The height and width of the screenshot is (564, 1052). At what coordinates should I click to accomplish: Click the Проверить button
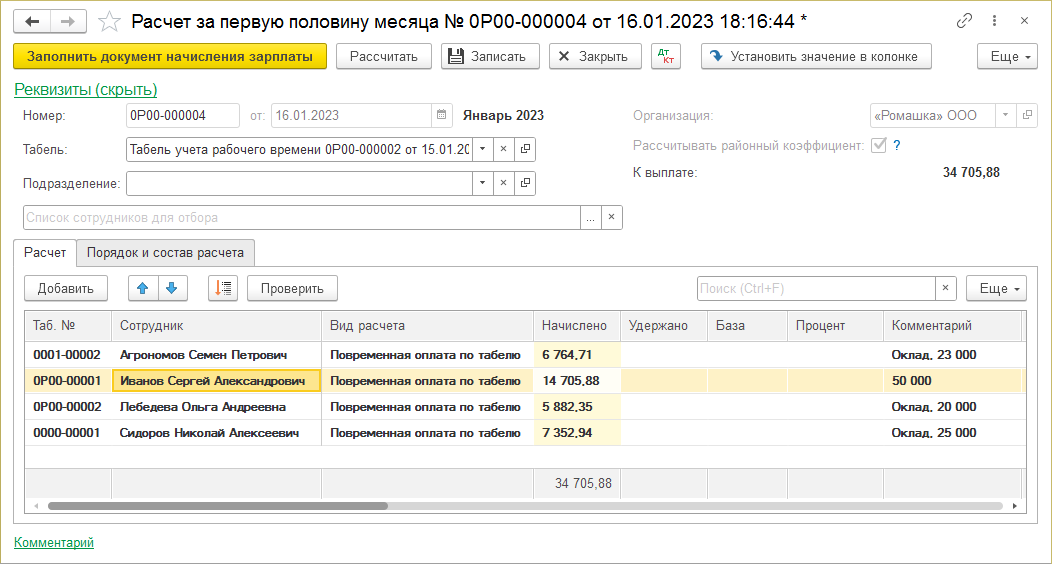coord(292,288)
